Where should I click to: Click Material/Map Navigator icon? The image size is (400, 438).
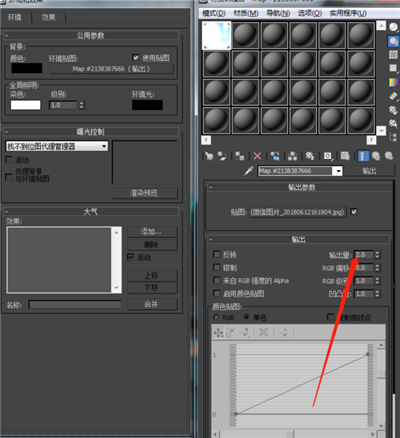(393, 137)
